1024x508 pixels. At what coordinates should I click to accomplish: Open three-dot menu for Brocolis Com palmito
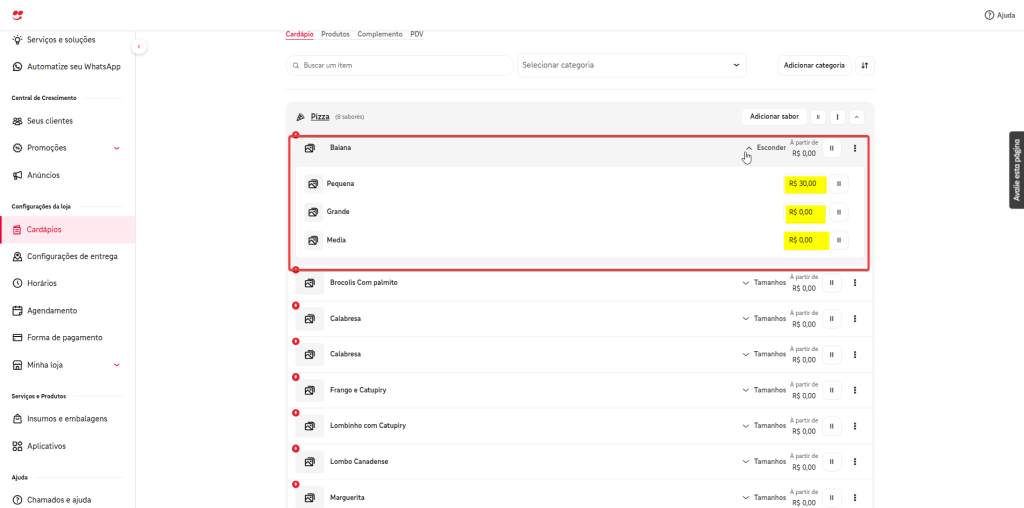point(855,283)
